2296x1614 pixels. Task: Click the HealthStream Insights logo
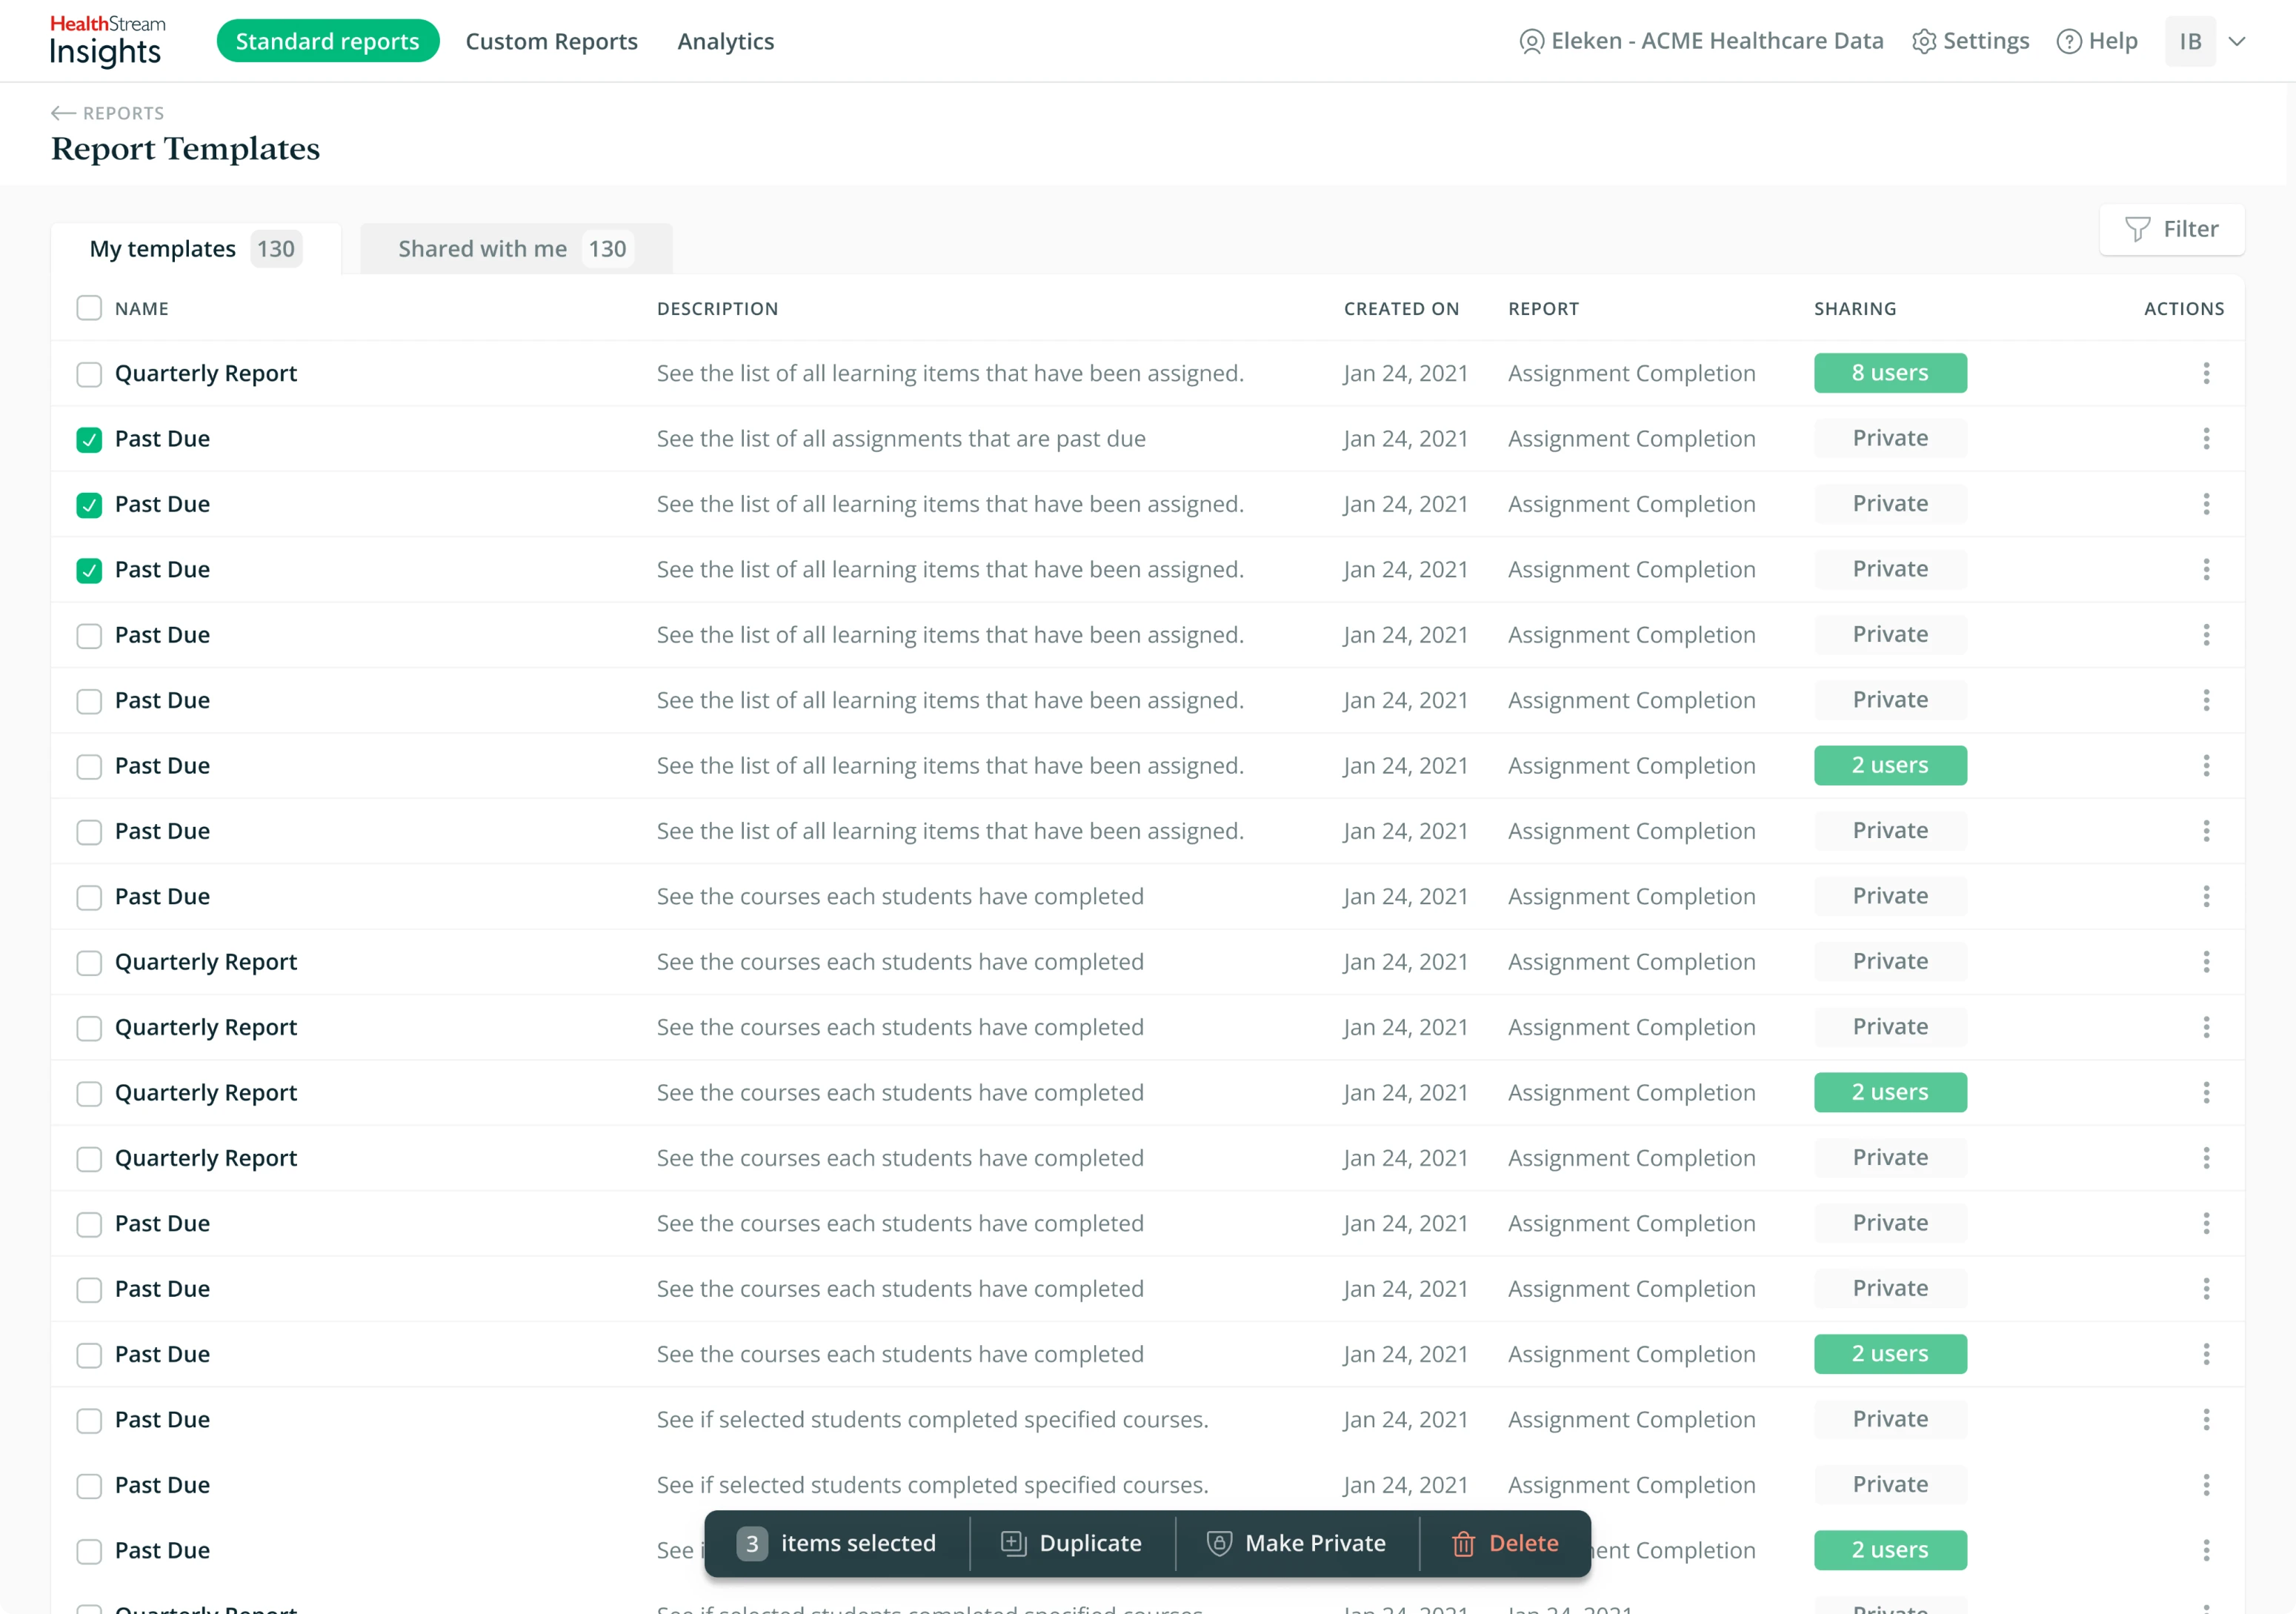105,40
